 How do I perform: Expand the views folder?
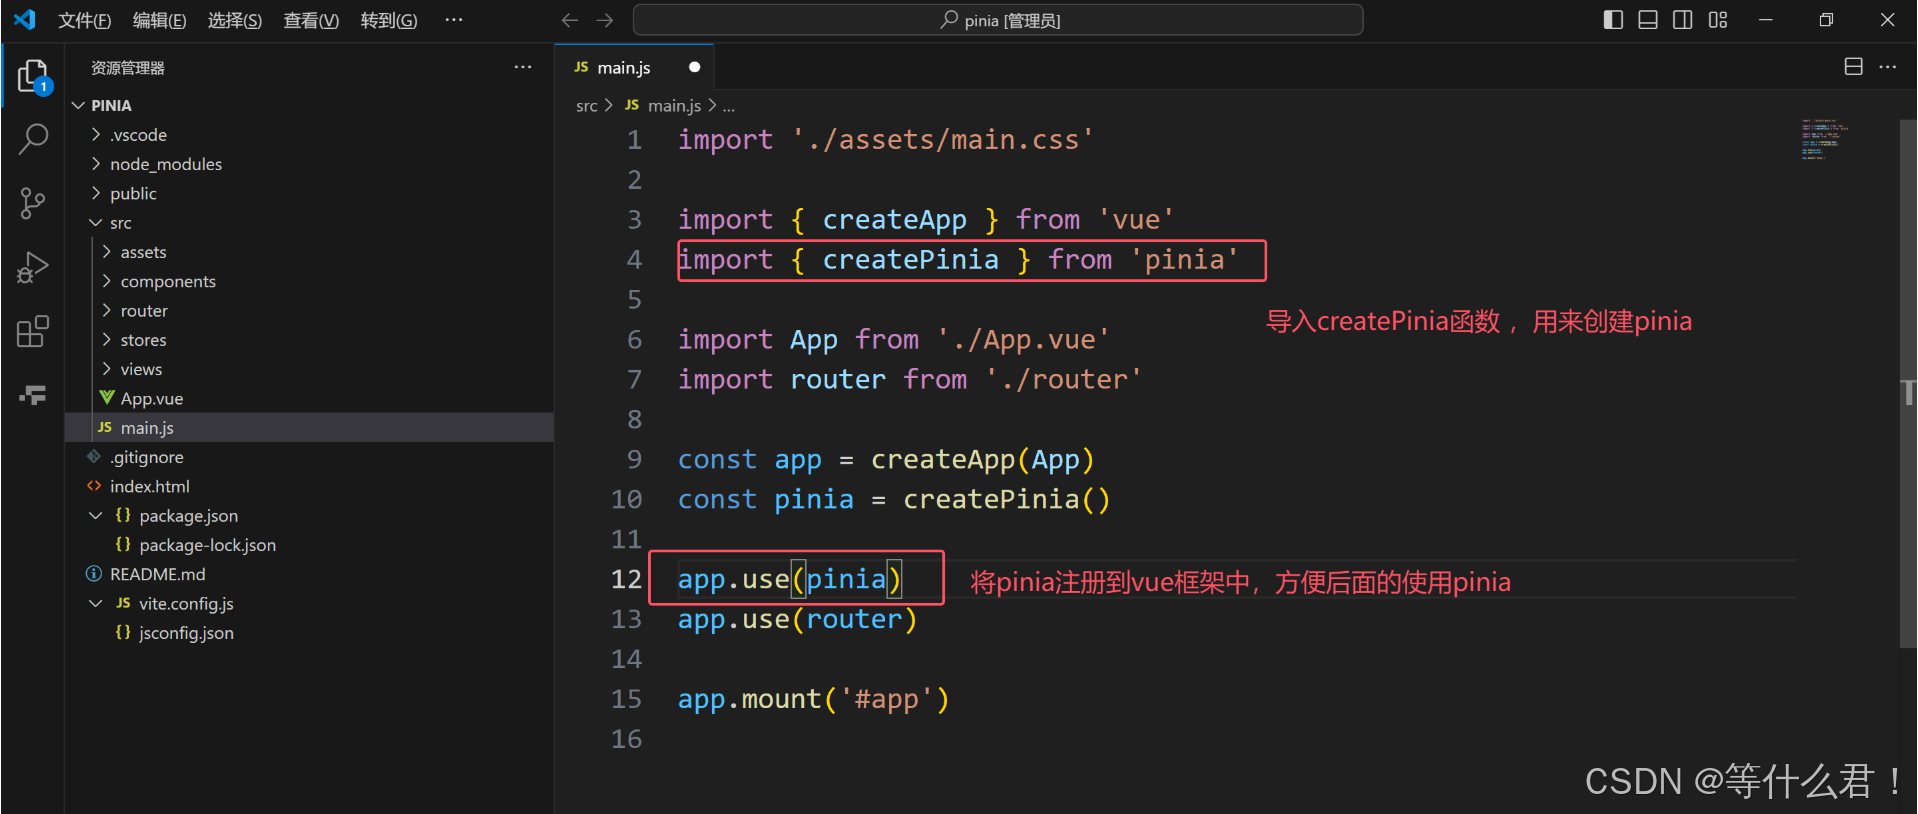106,369
